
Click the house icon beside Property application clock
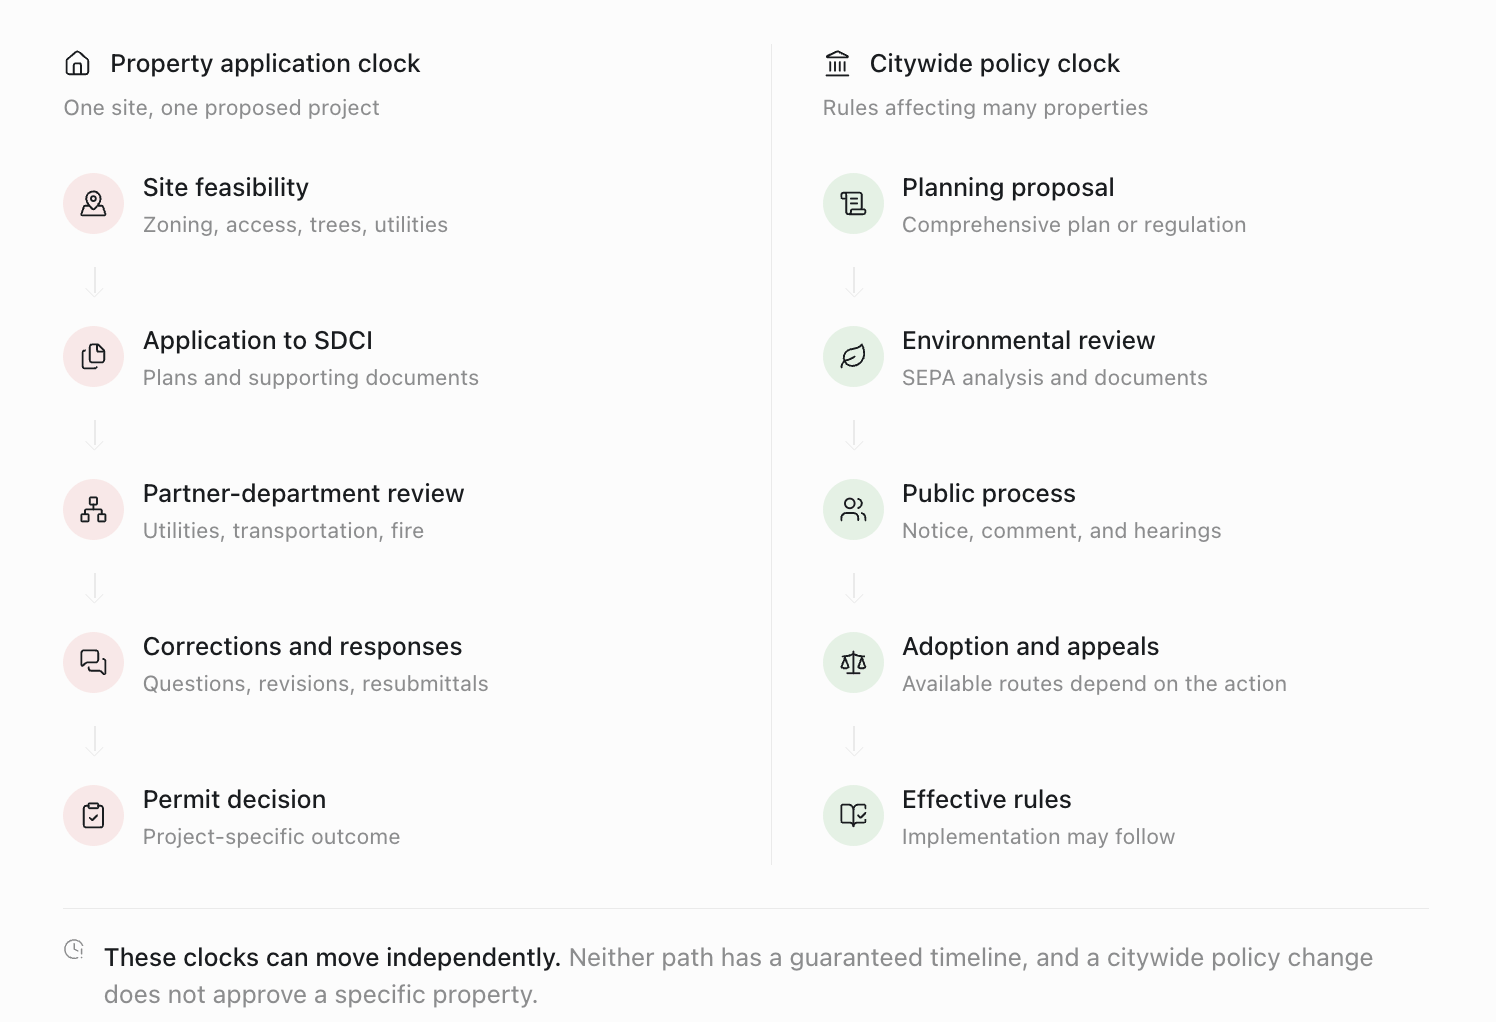(77, 63)
